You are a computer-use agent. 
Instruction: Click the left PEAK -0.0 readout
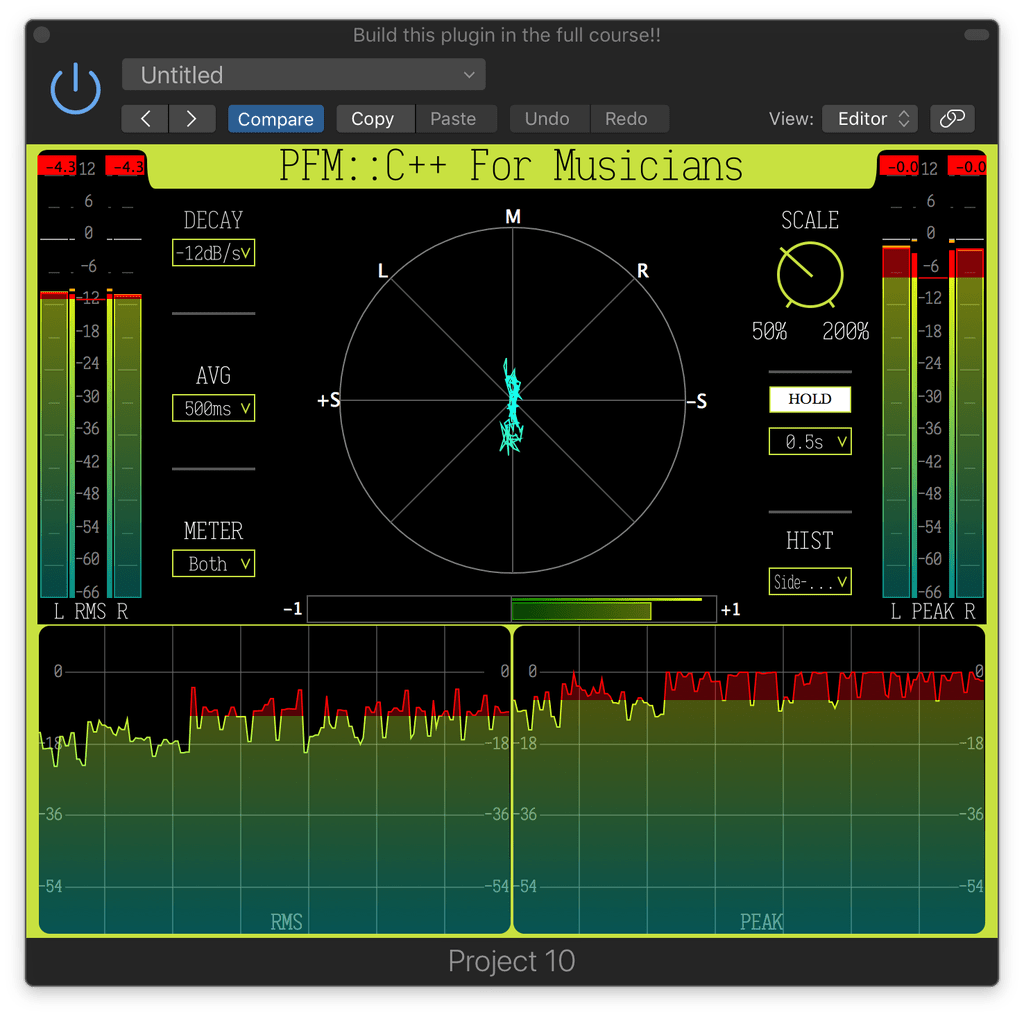[899, 167]
